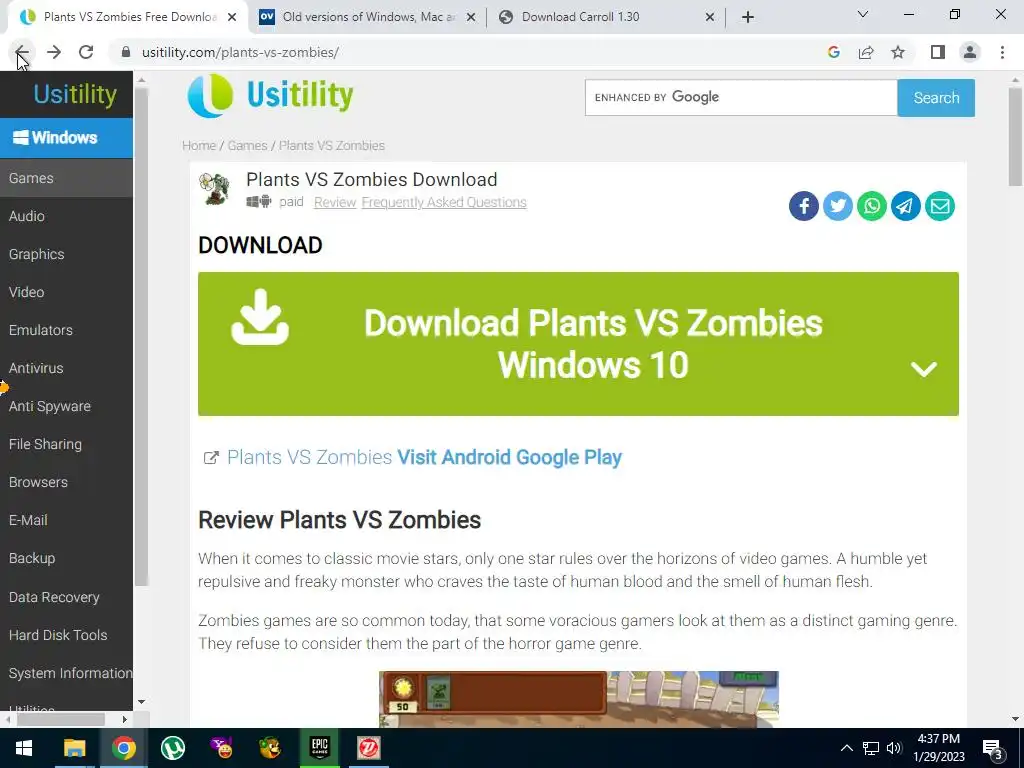Open the Anti Spyware sidebar category
This screenshot has width=1024, height=768.
(66, 406)
